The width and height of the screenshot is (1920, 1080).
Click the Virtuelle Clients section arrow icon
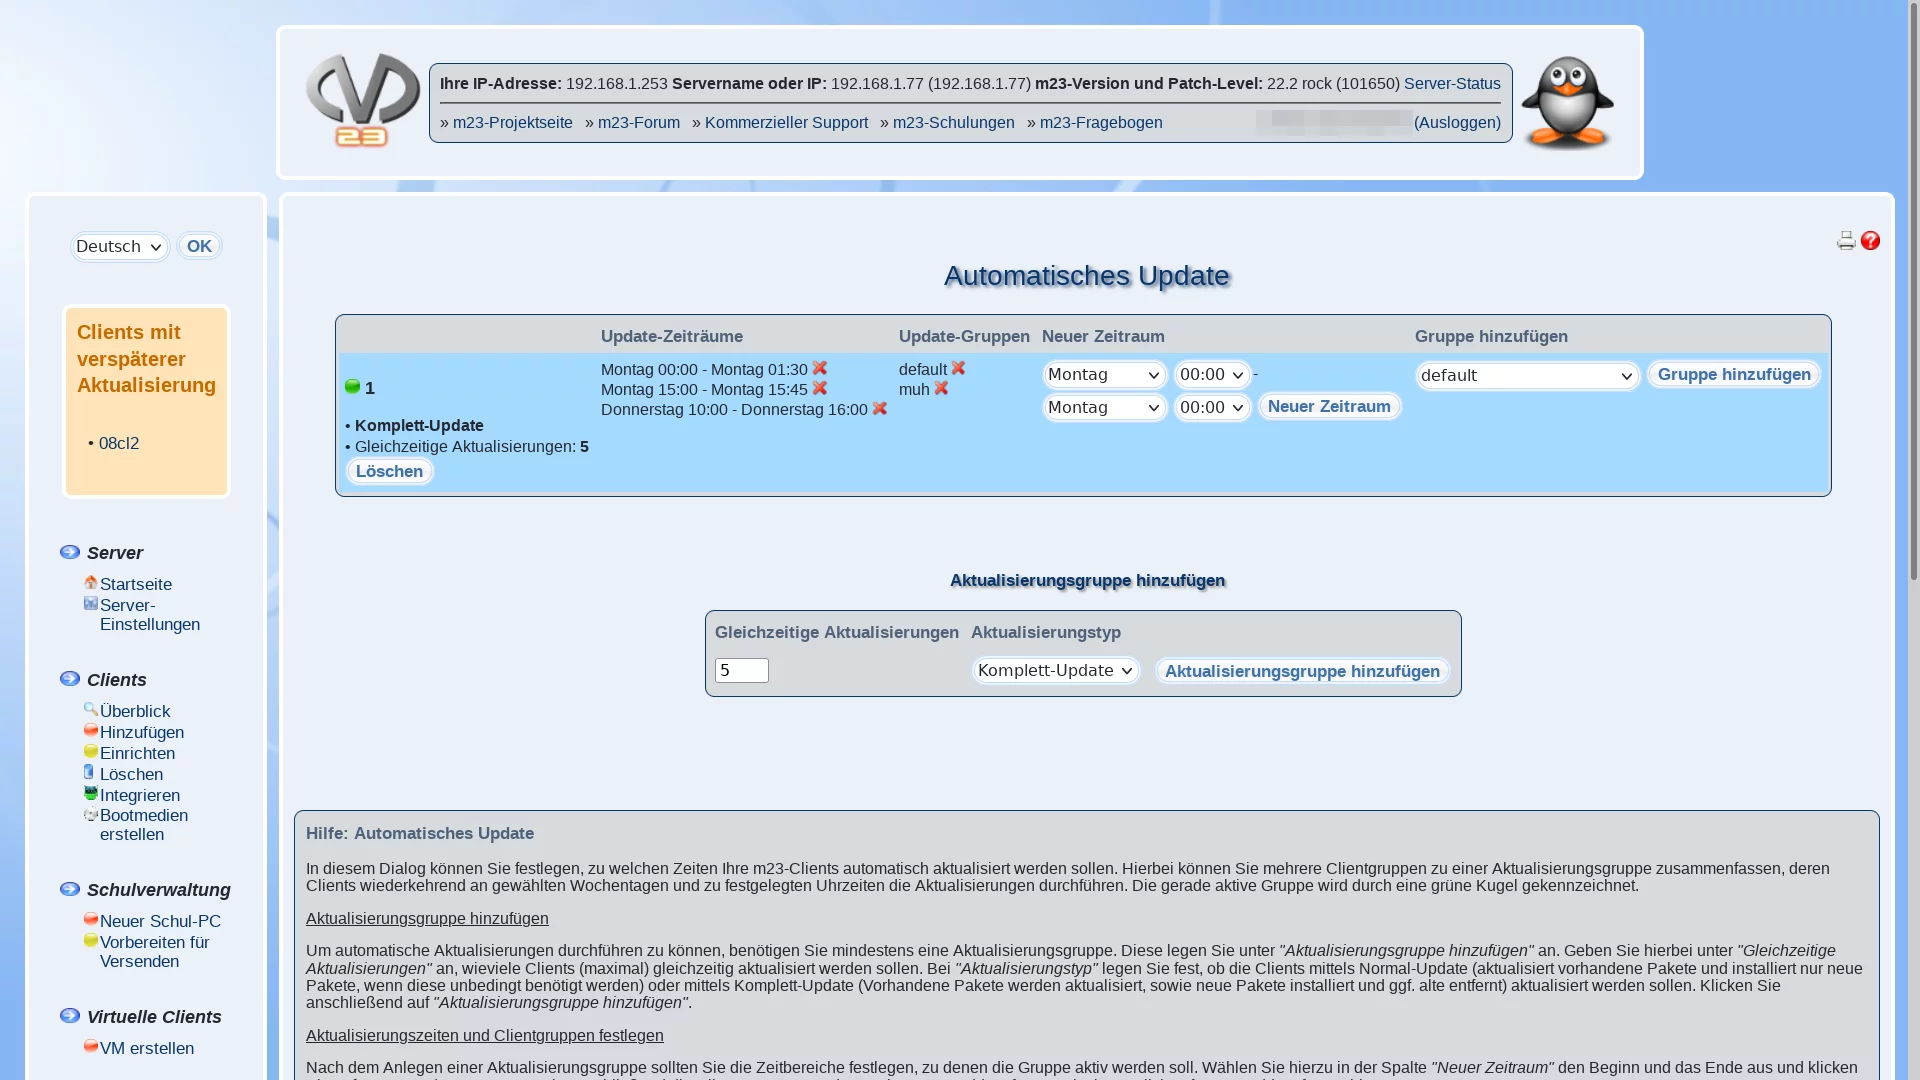pyautogui.click(x=70, y=1016)
